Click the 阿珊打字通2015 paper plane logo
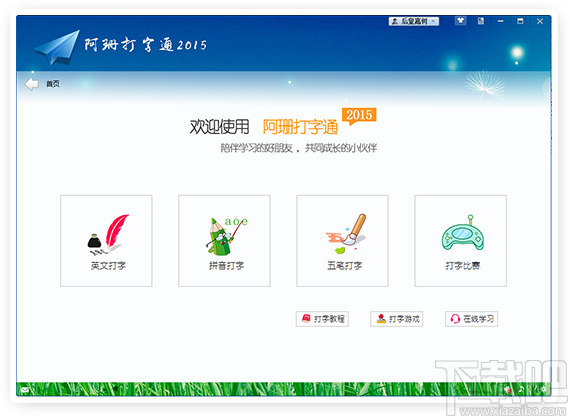This screenshot has height=416, width=570. coord(58,47)
